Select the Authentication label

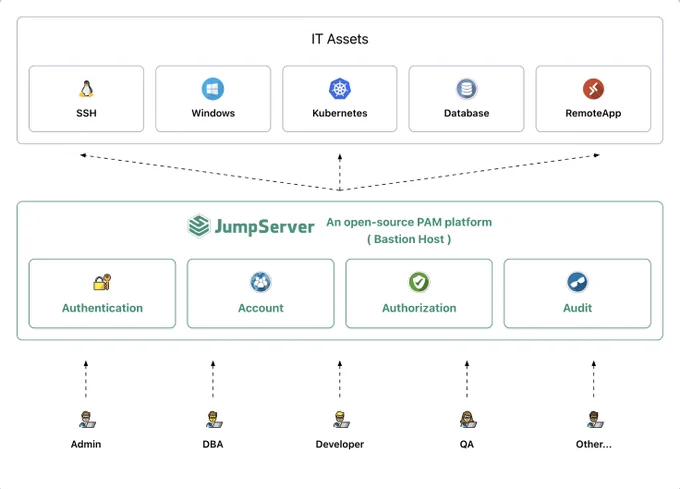102,308
